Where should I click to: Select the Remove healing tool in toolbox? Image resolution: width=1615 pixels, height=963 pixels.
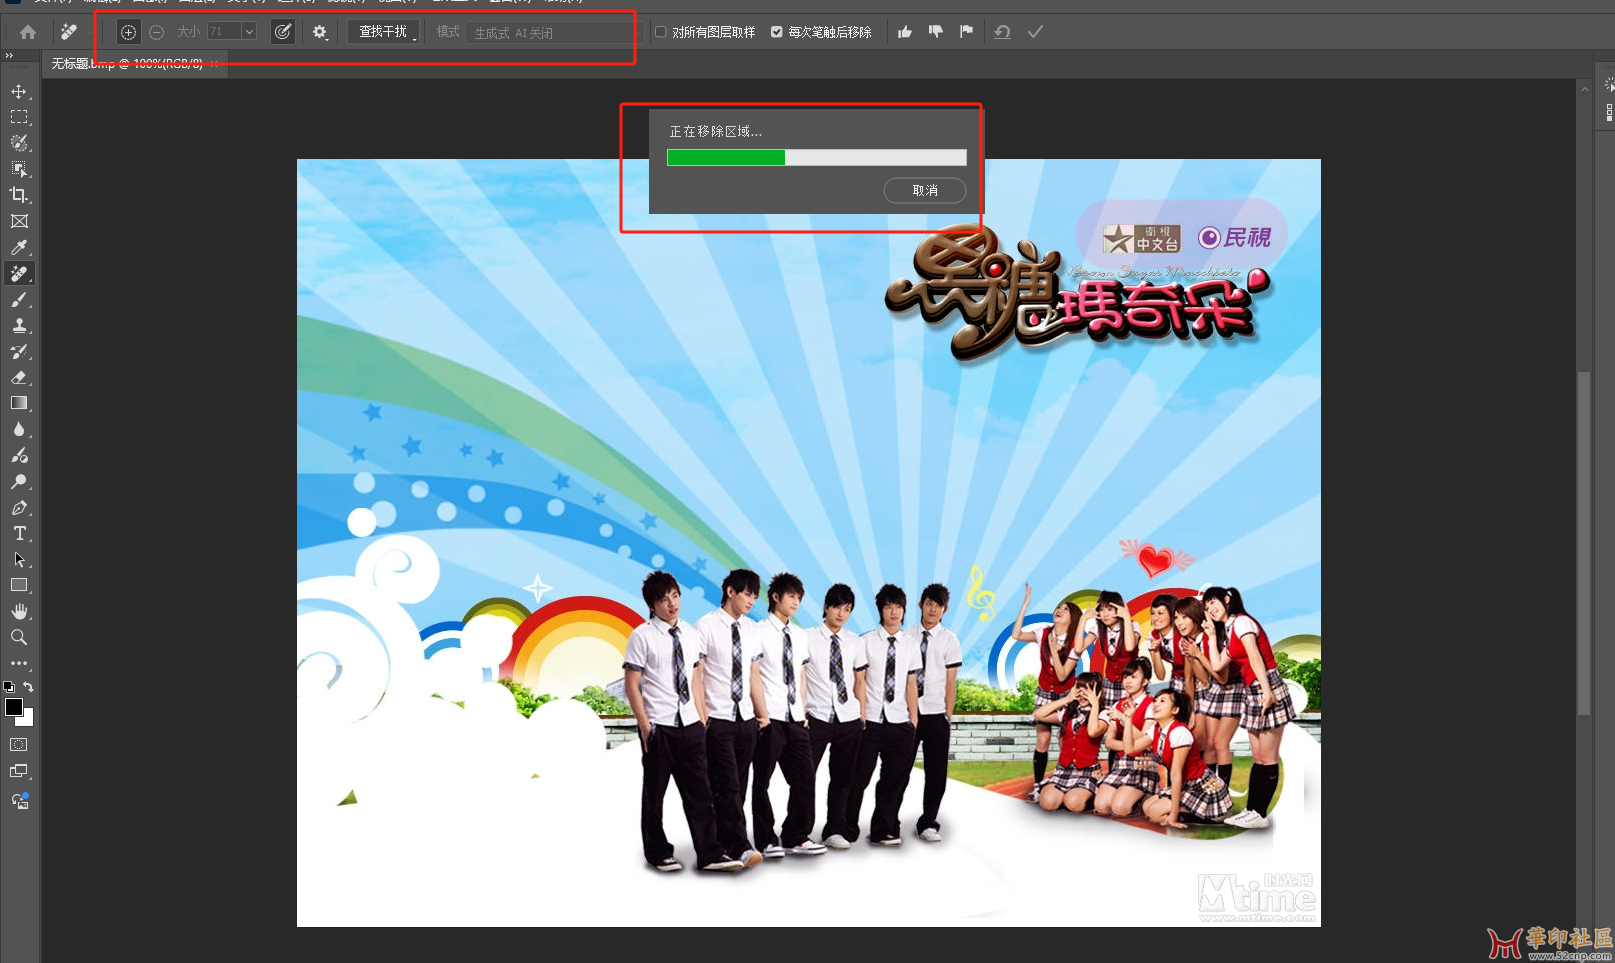pyautogui.click(x=19, y=273)
